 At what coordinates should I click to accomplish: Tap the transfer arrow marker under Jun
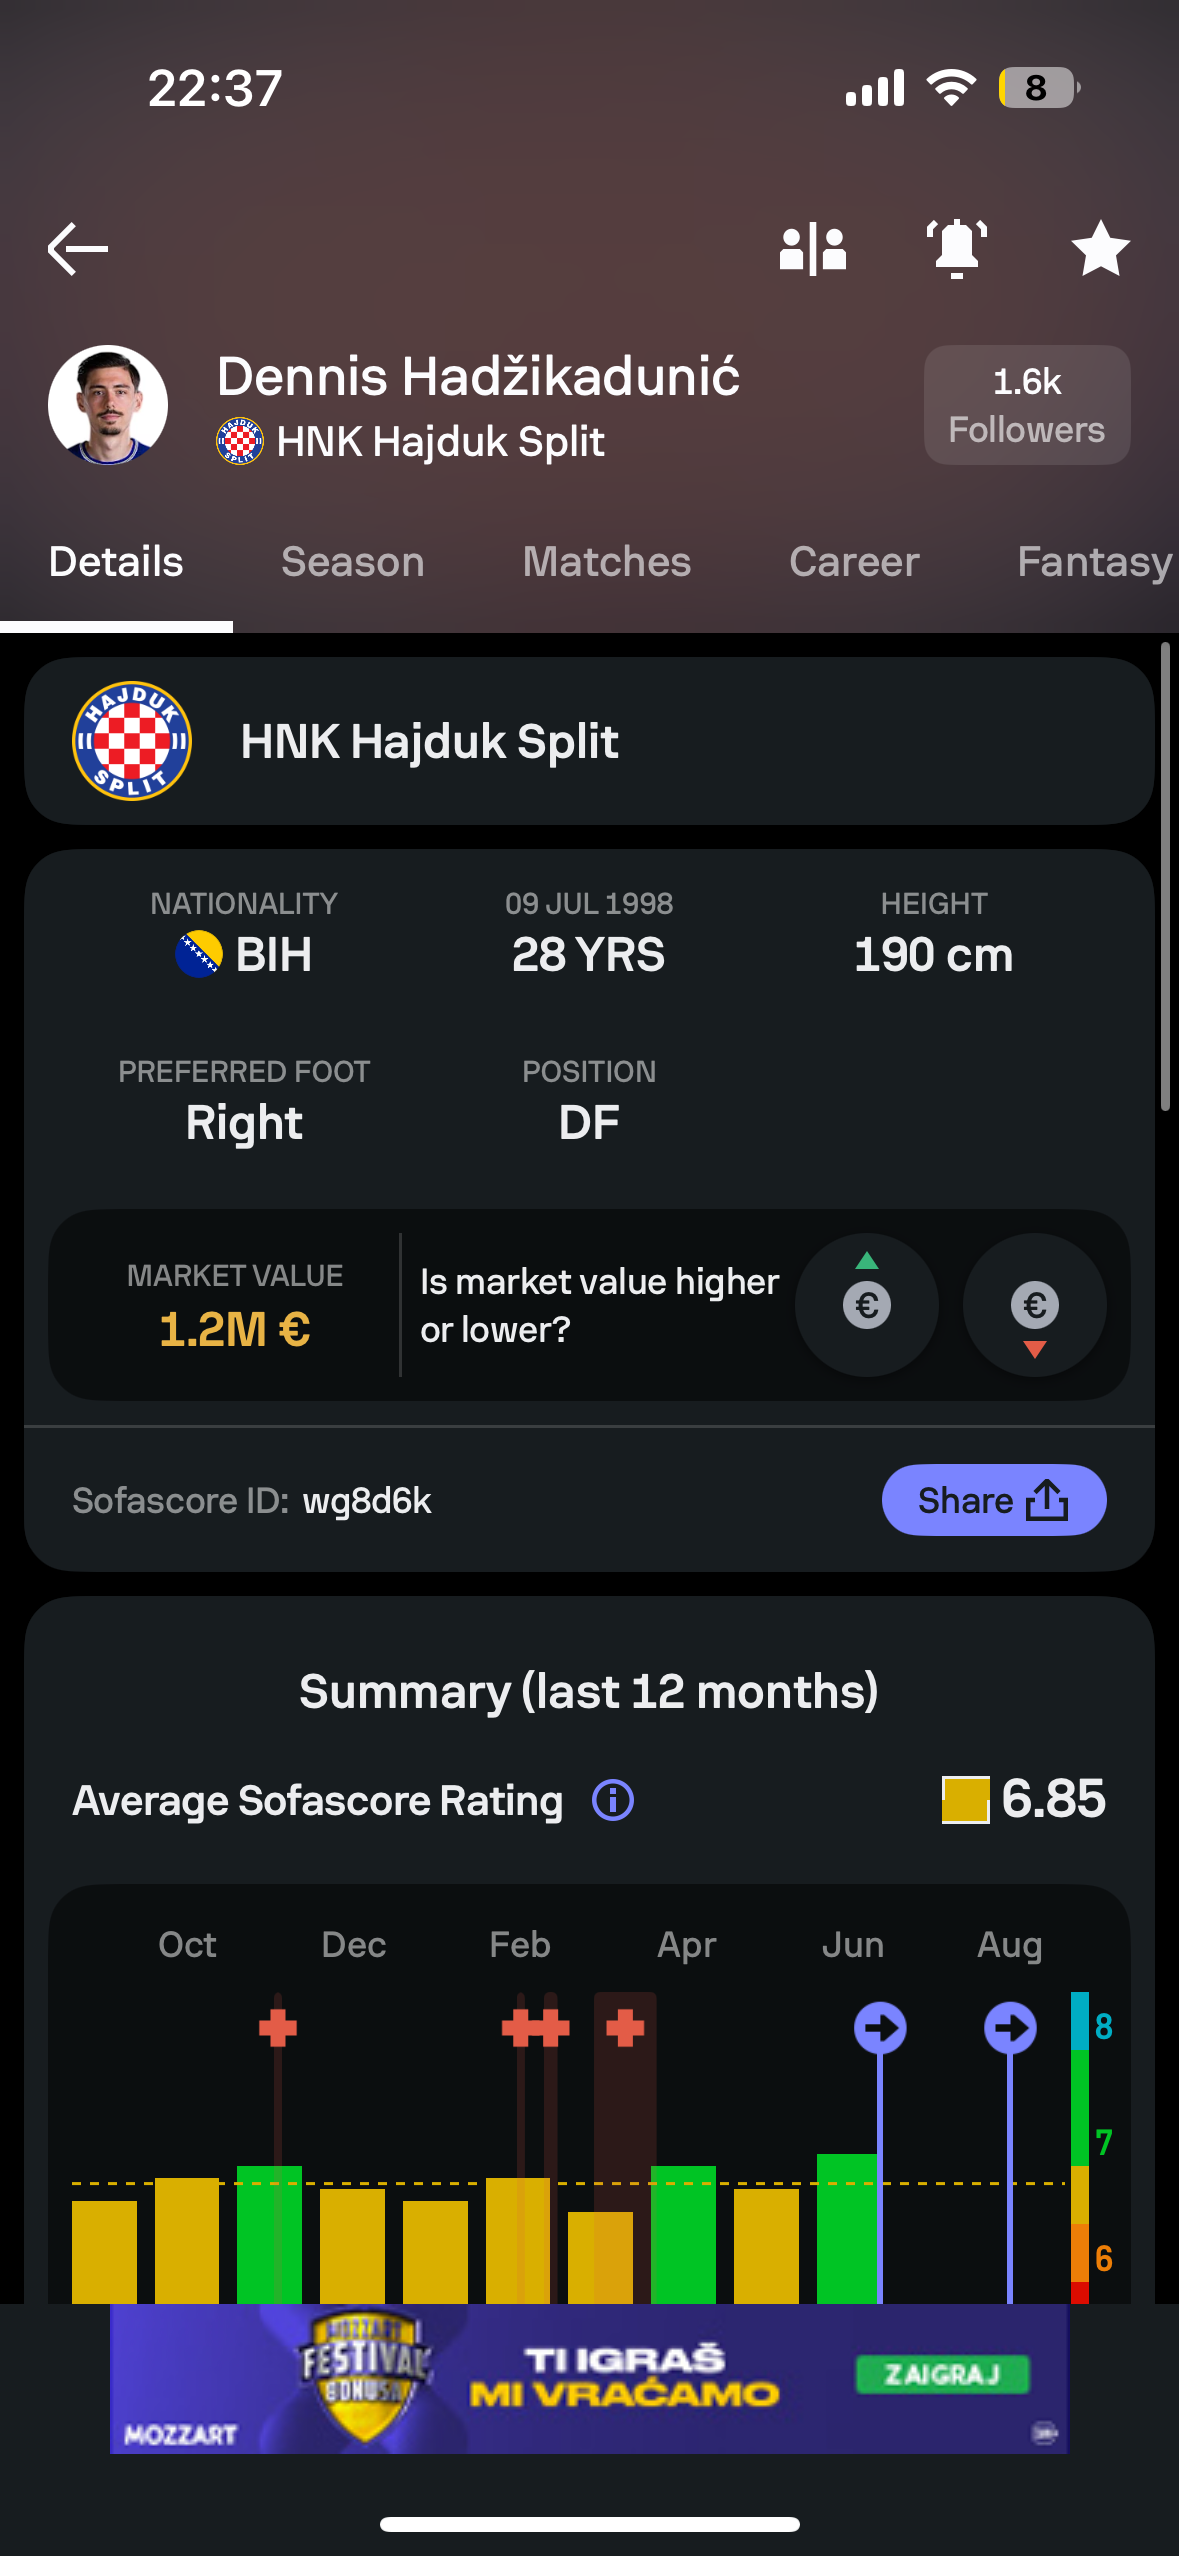coord(880,2028)
